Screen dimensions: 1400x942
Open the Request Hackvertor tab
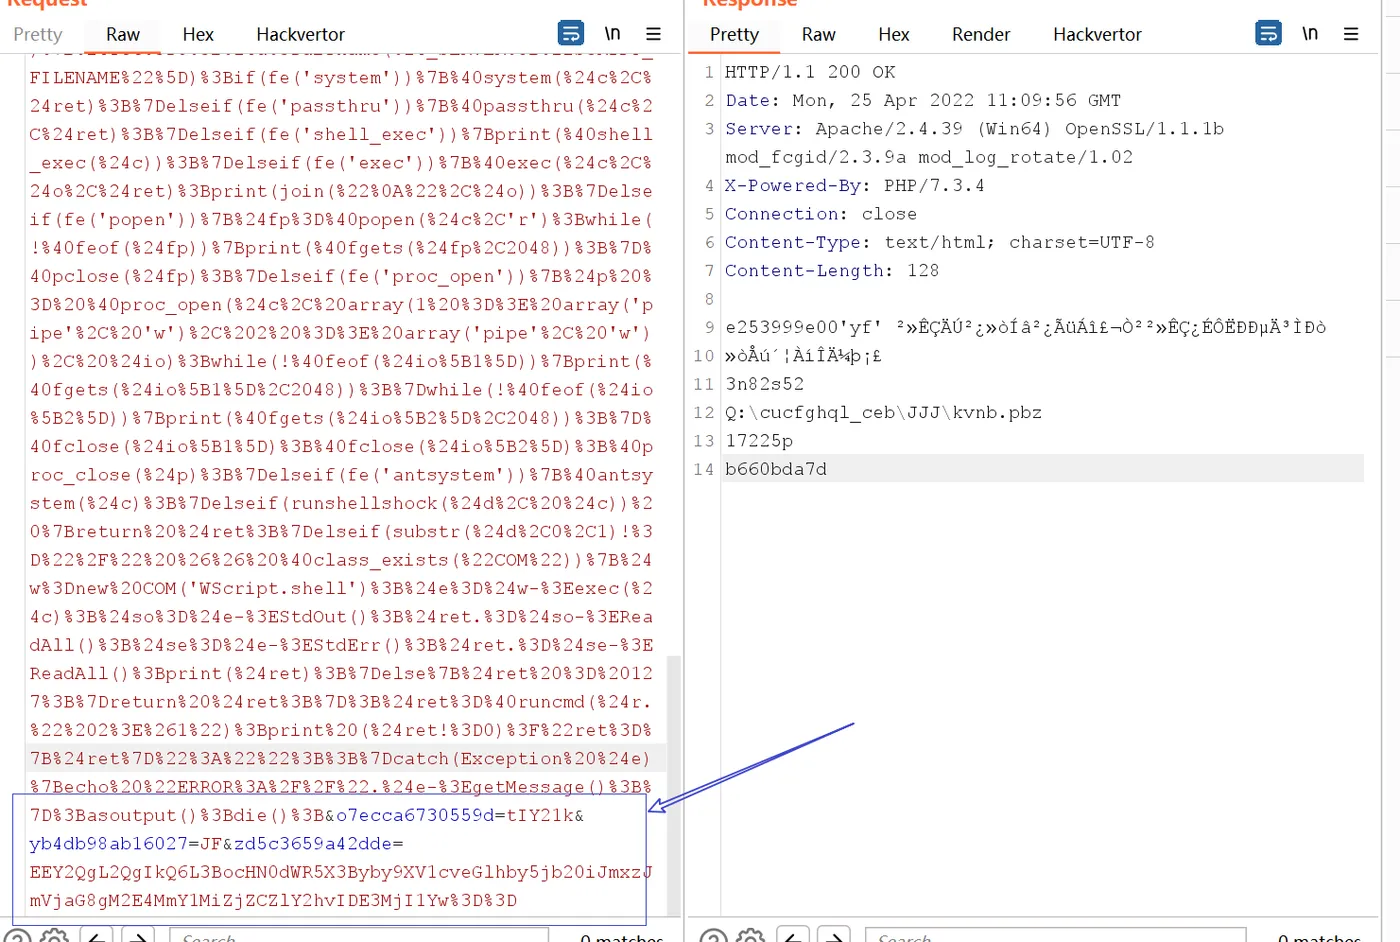pyautogui.click(x=300, y=34)
